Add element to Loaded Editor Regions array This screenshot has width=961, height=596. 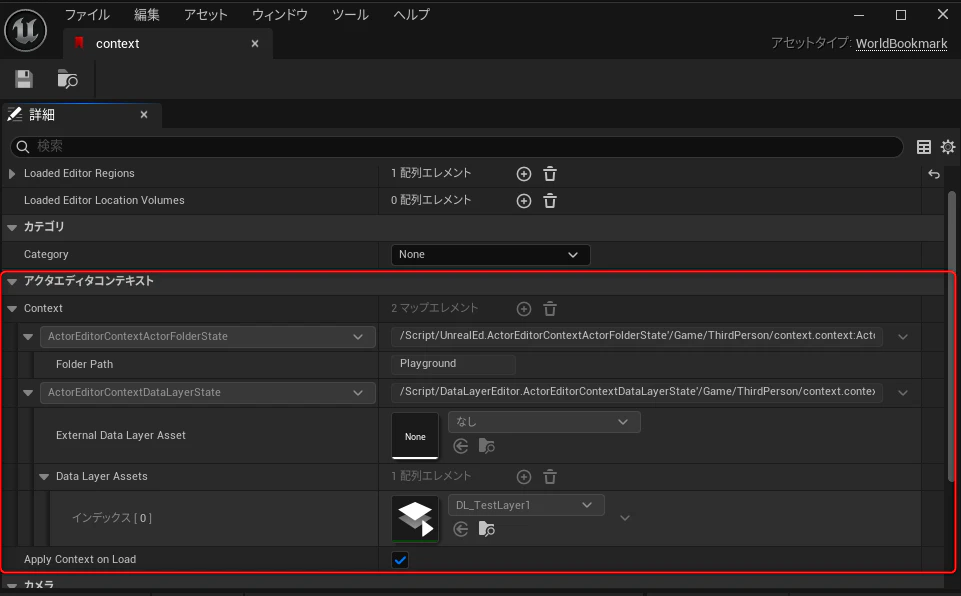524,174
